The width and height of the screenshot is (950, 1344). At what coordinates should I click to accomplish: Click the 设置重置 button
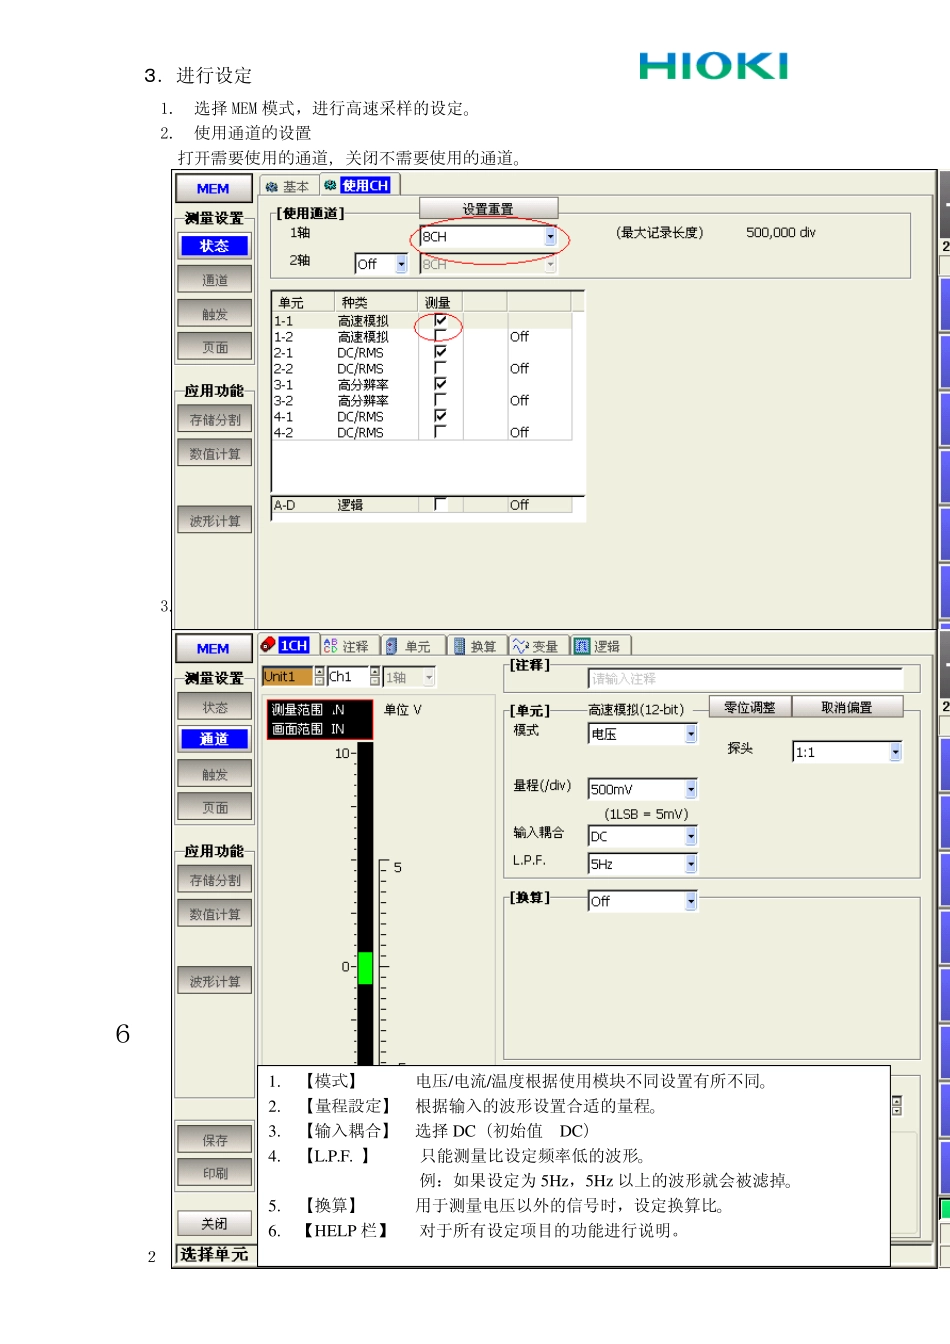click(x=488, y=208)
